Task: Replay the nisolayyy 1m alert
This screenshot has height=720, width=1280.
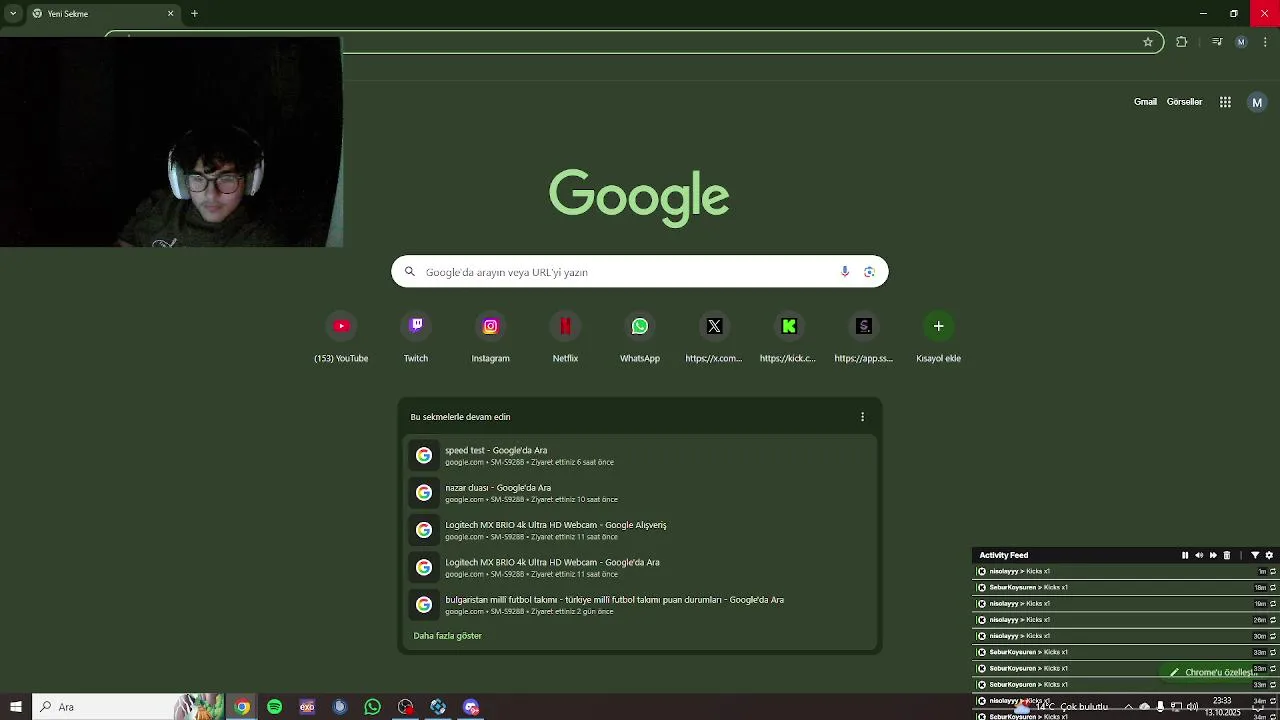Action: [1273, 572]
